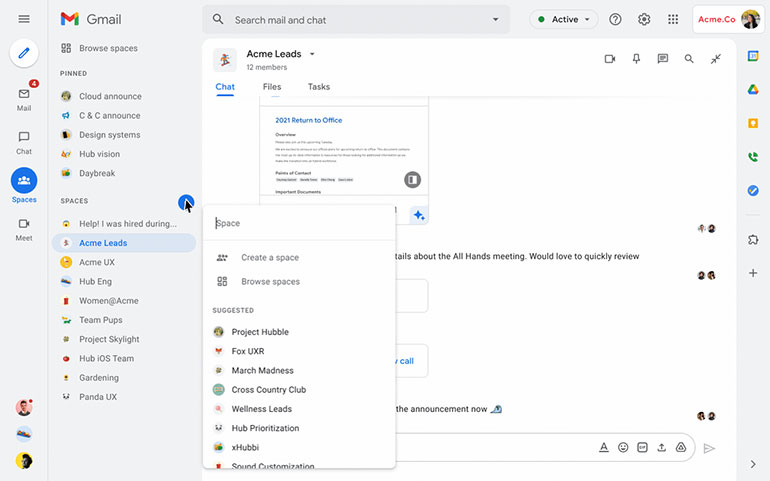The image size is (770, 481).
Task: Open Google Calendar in side panel
Action: coord(753,56)
